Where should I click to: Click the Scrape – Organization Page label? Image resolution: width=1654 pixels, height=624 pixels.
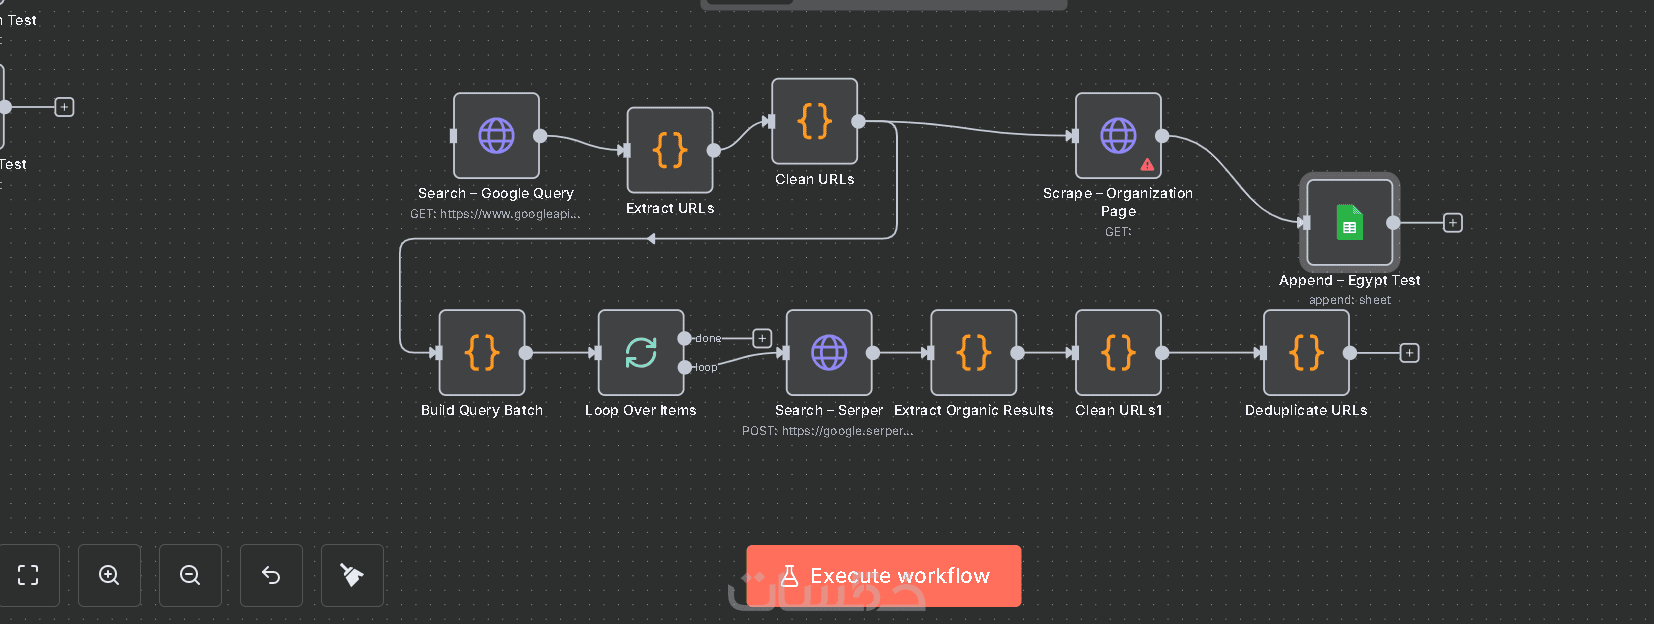click(1118, 202)
